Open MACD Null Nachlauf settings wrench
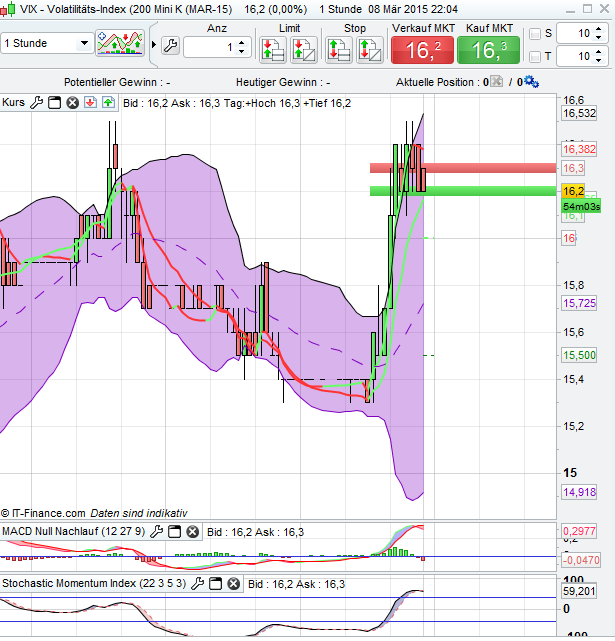615x641 pixels. click(156, 531)
